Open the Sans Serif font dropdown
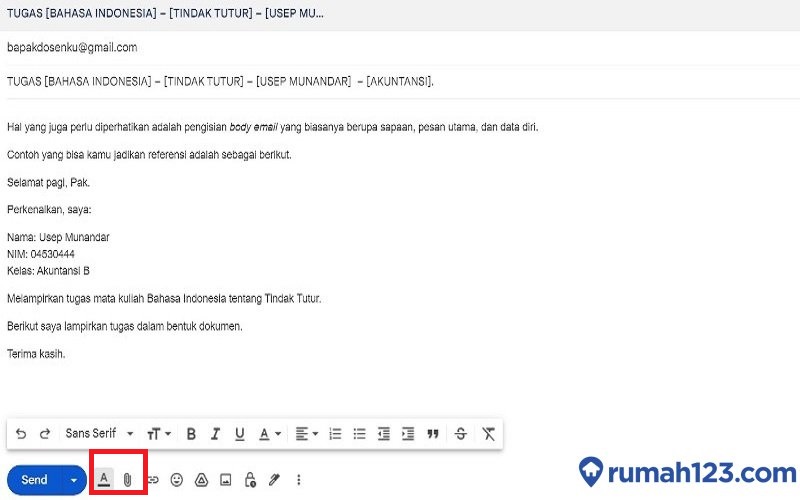 [x=99, y=434]
